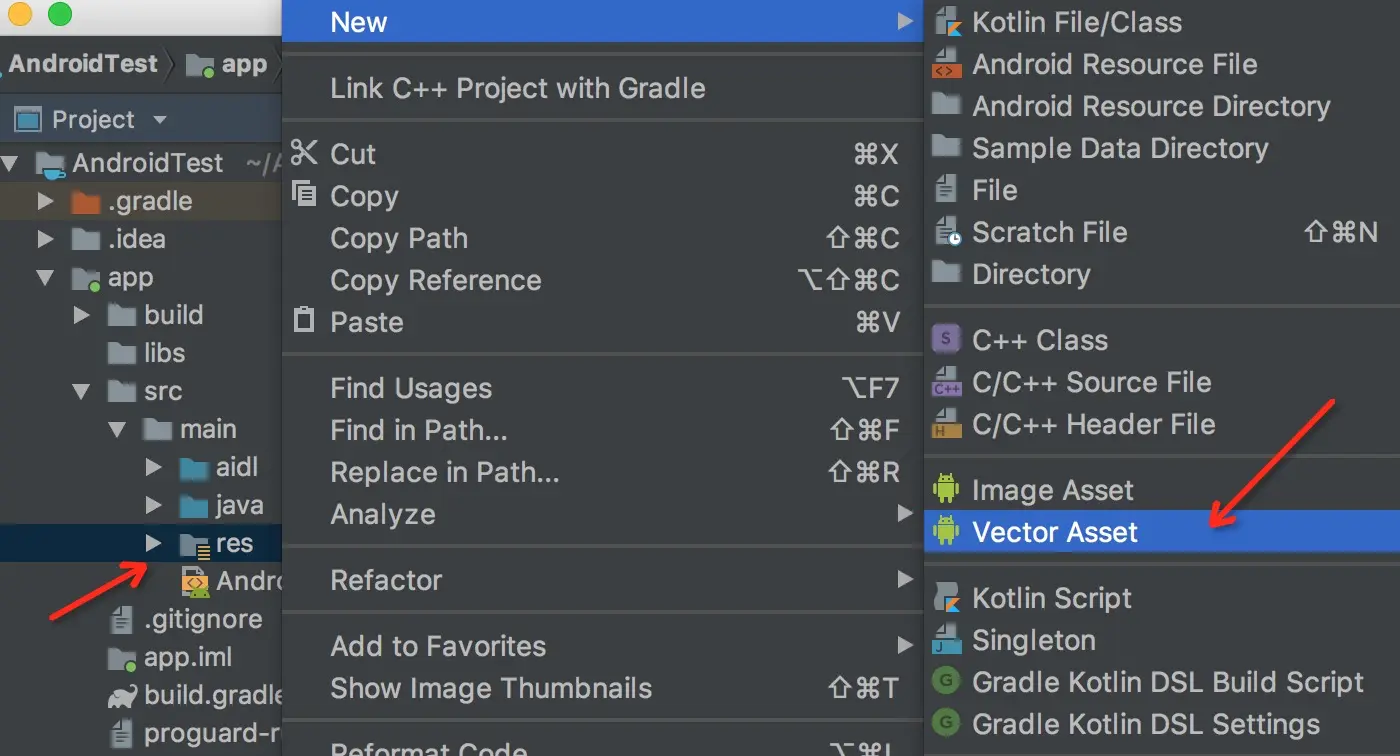Select the .gitignore file
This screenshot has width=1400, height=756.
coord(203,619)
